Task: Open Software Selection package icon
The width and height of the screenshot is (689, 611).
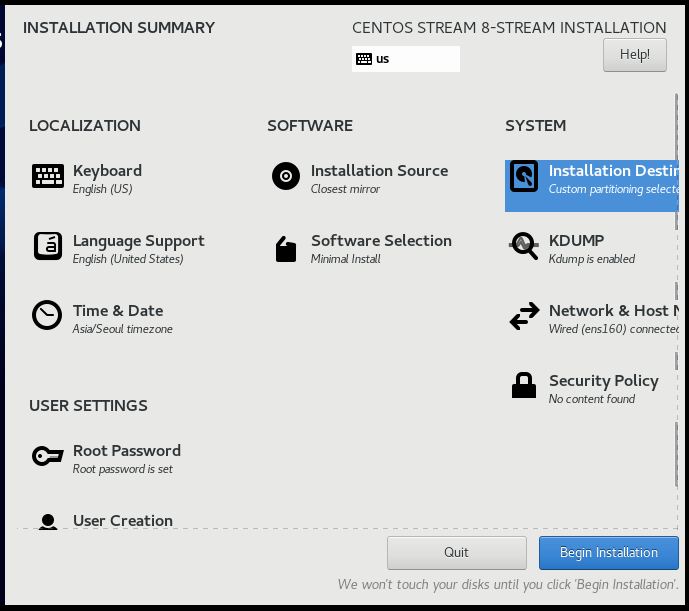Action: point(286,249)
